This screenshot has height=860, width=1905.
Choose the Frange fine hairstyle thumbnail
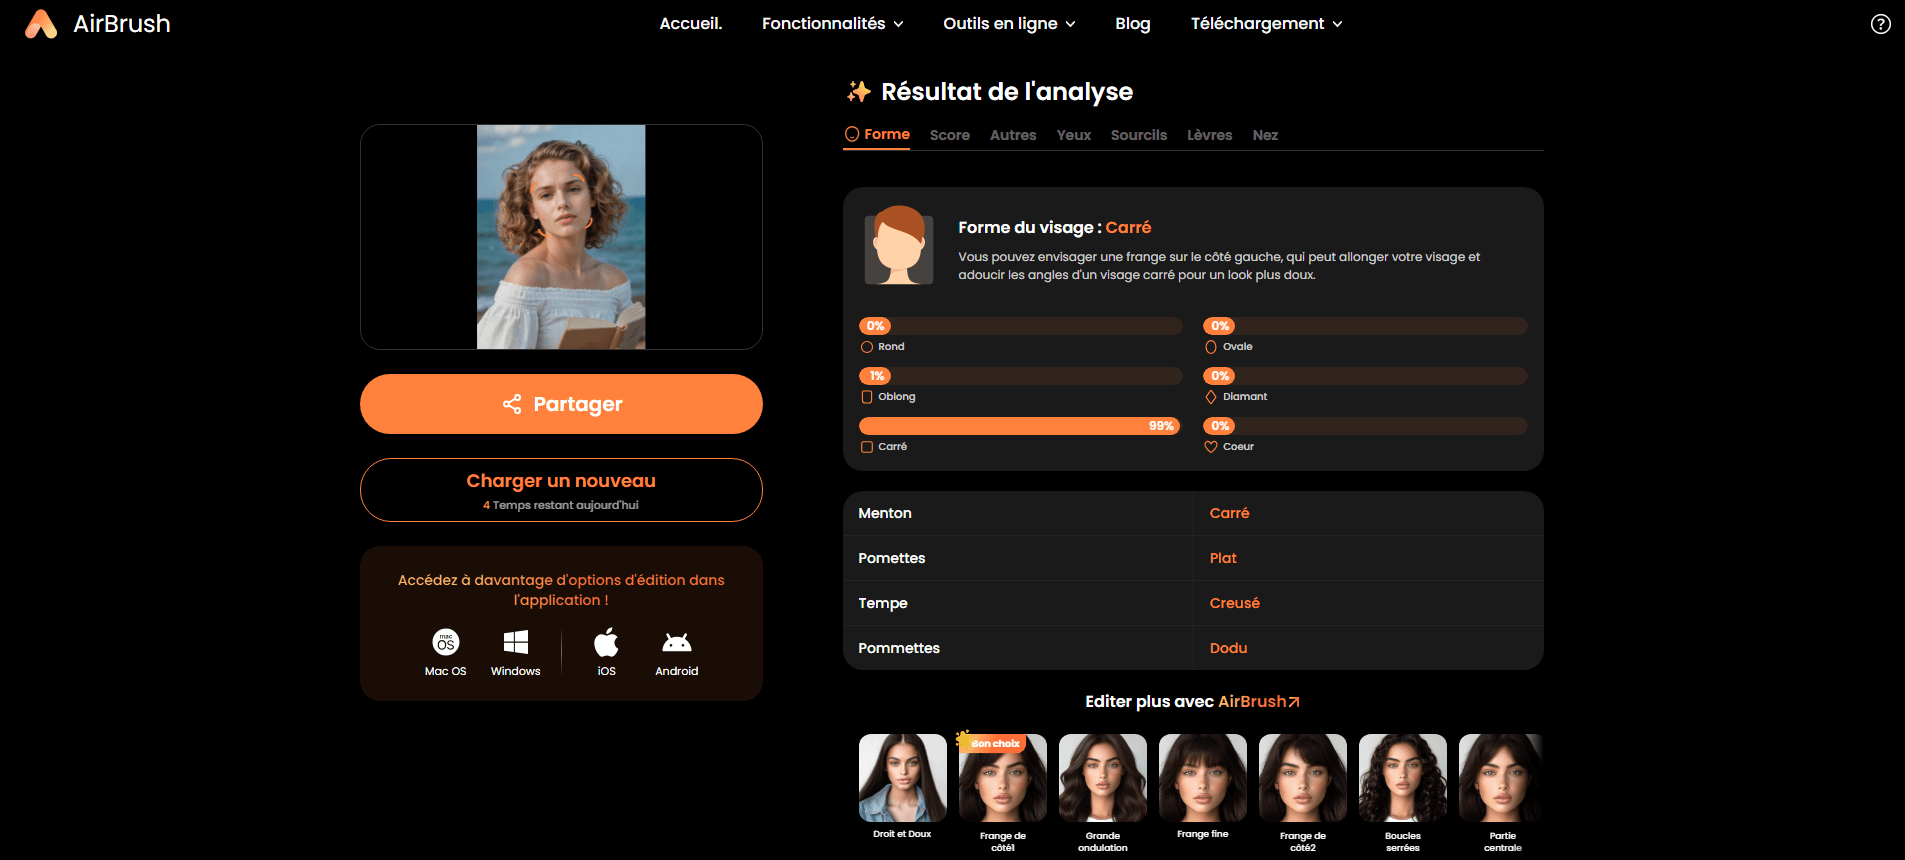pyautogui.click(x=1202, y=778)
